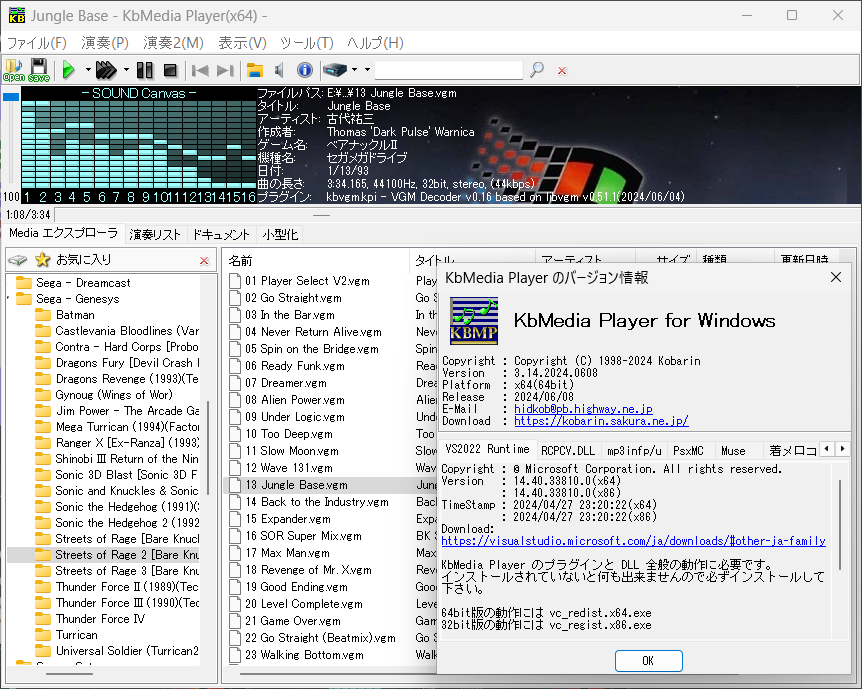Viewport: 862px width, 689px height.
Task: Switch to the 小型化 tab
Action: 280,235
